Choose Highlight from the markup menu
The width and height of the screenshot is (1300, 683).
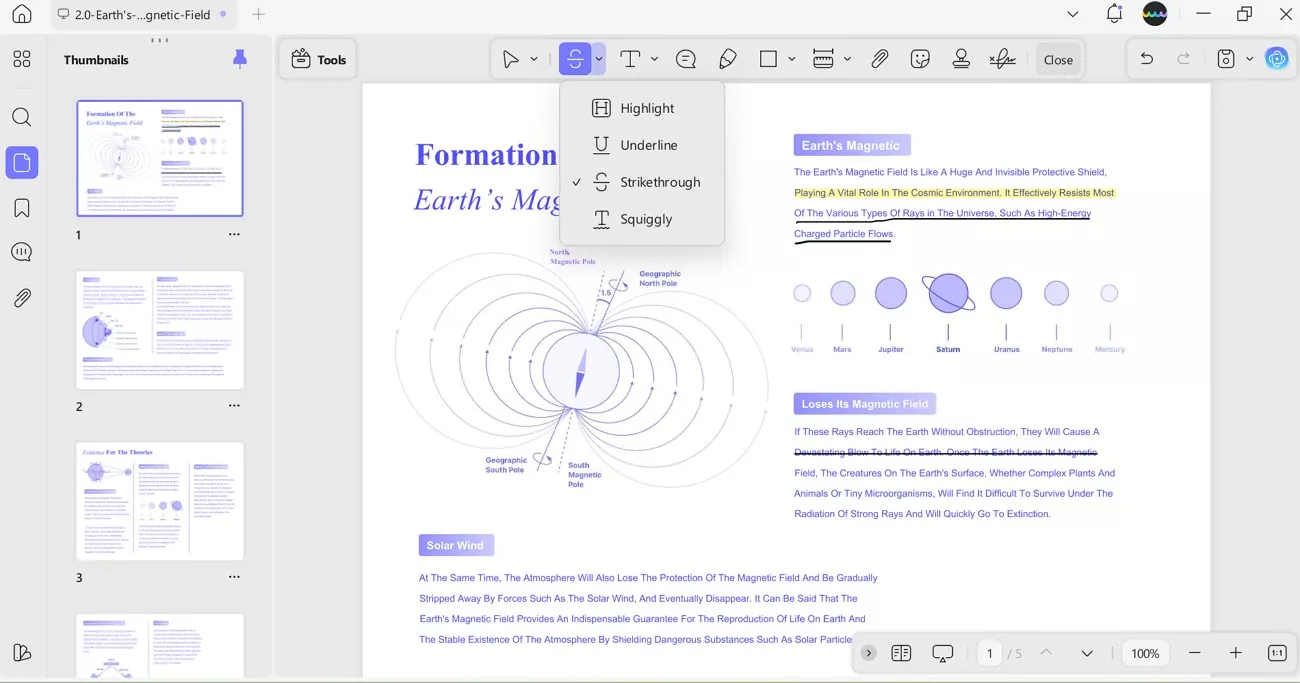(646, 108)
